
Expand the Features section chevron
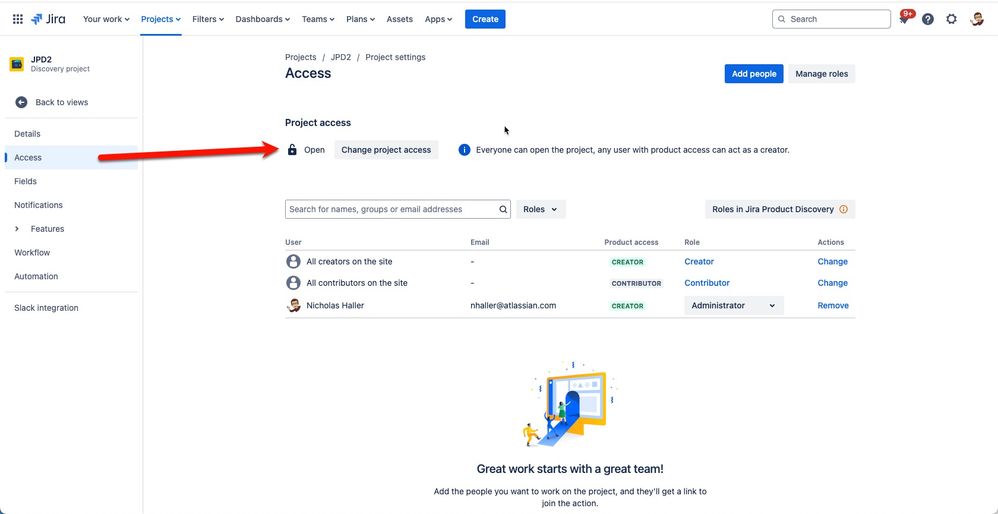pos(17,229)
